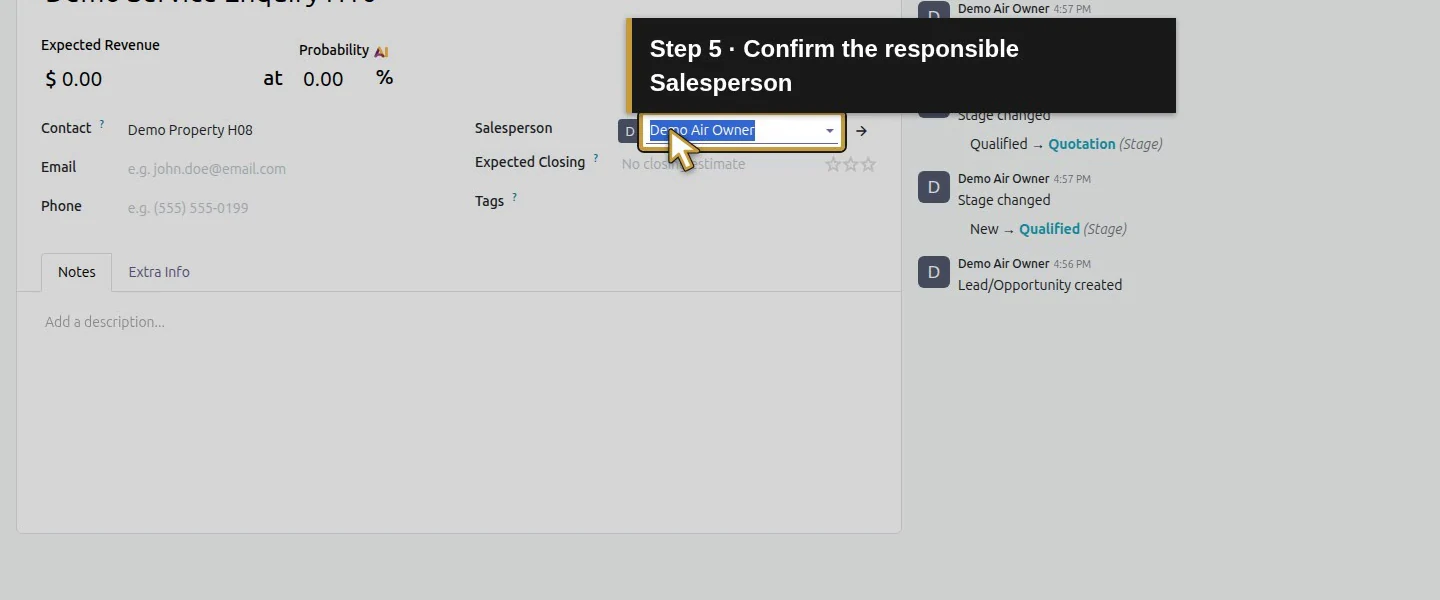Switch to the Notes tab
1440x600 pixels.
(x=77, y=272)
